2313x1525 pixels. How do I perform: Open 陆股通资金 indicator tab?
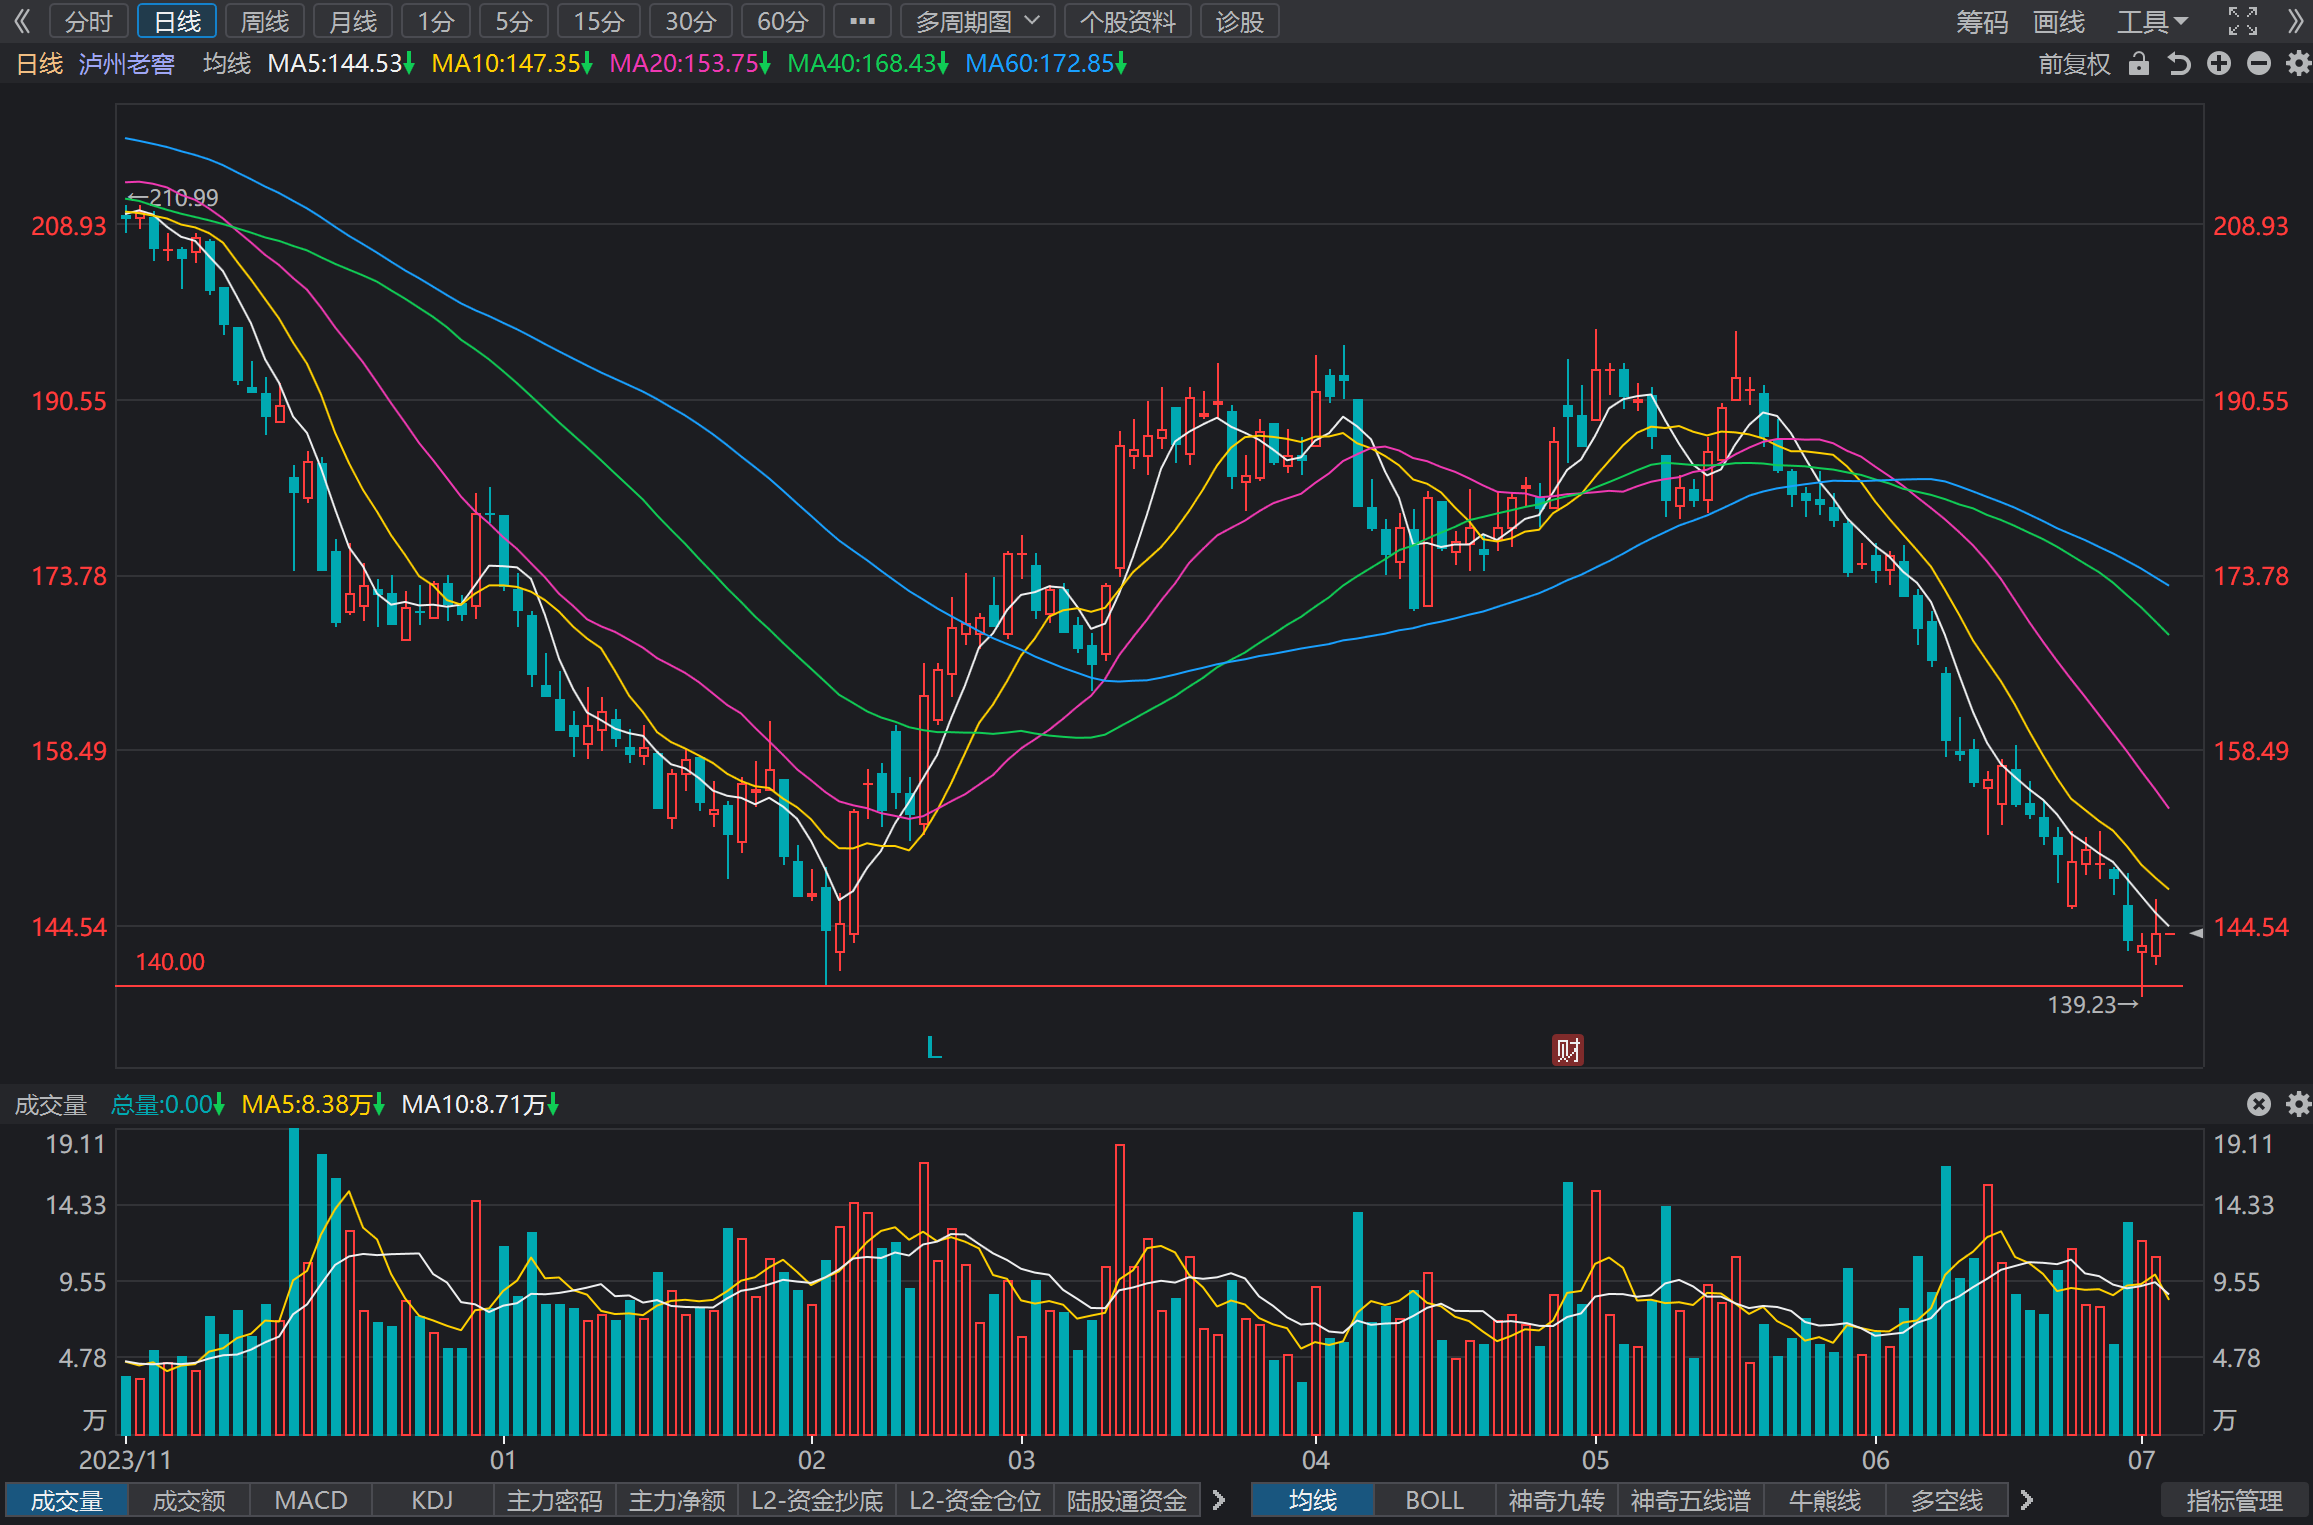(1127, 1500)
